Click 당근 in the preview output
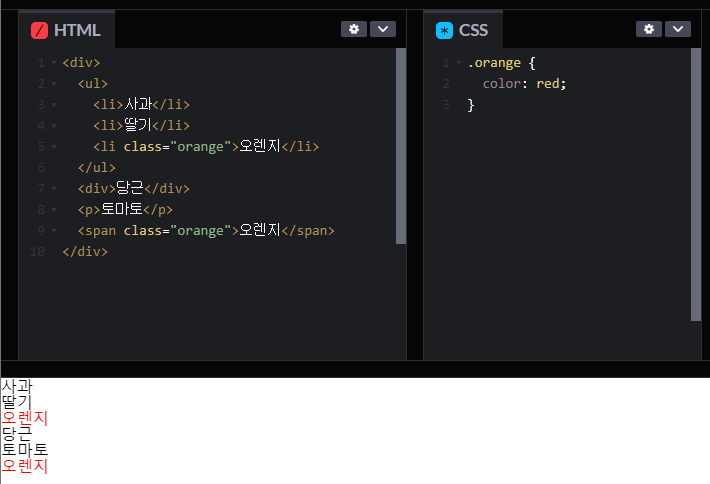710x484 pixels. point(17,434)
